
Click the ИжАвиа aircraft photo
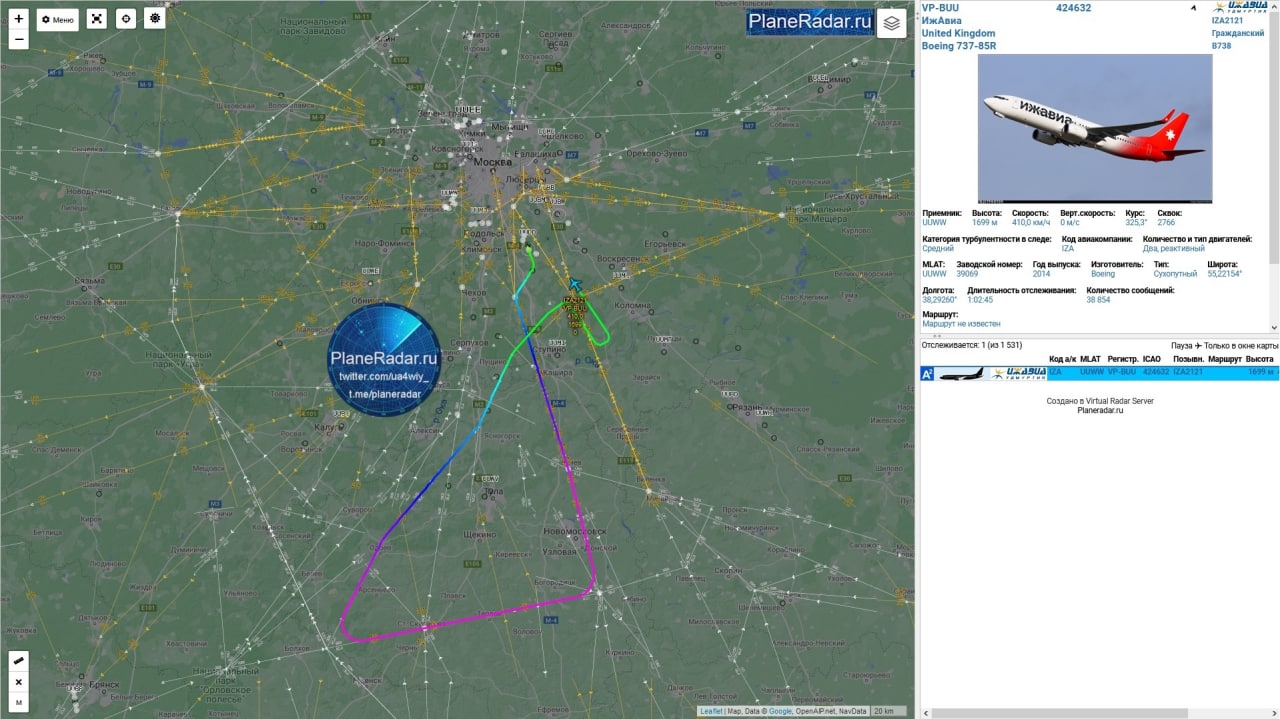(1094, 128)
